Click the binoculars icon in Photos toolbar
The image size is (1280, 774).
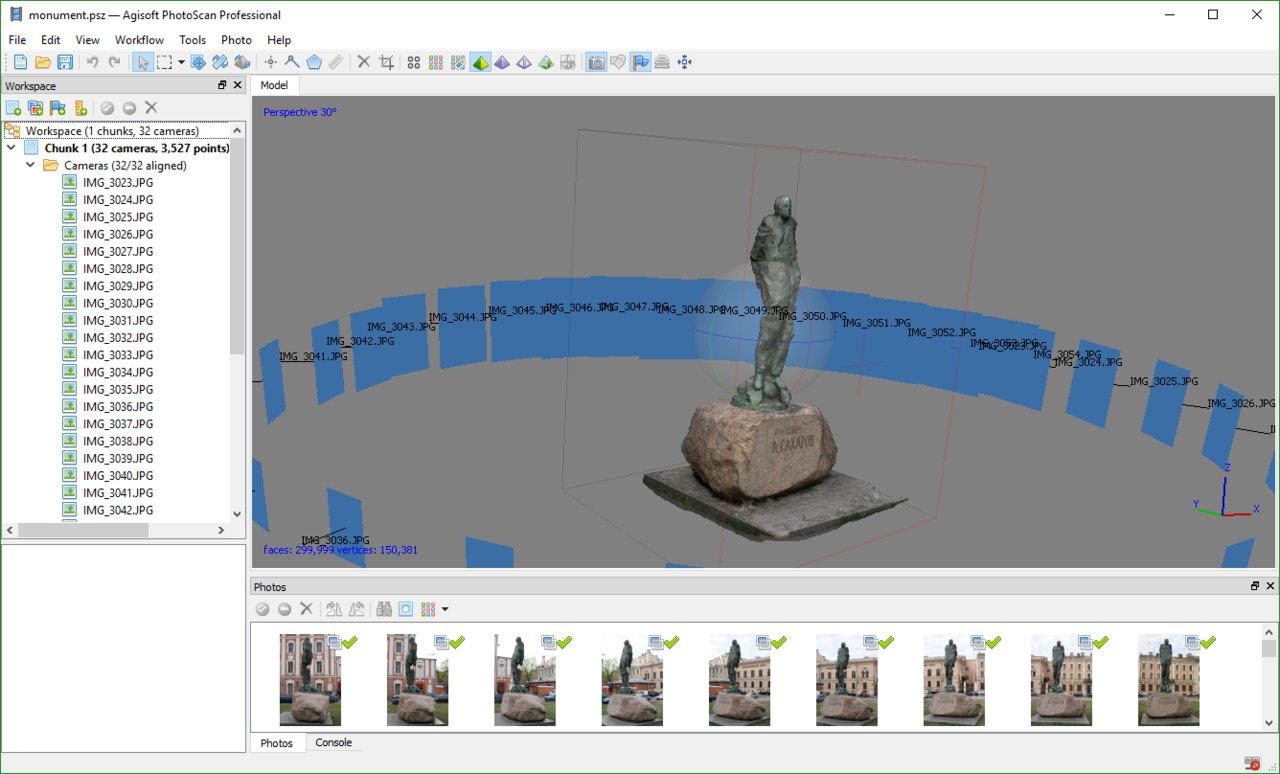click(x=384, y=609)
